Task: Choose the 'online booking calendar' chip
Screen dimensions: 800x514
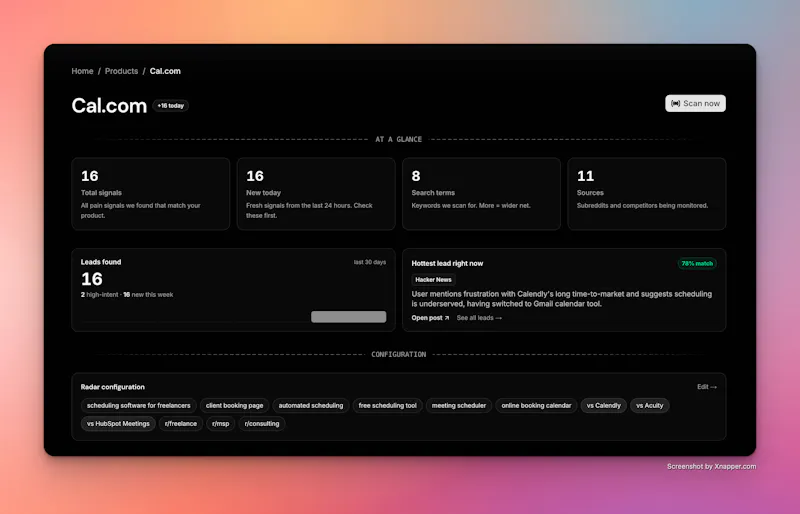Action: [x=536, y=405]
